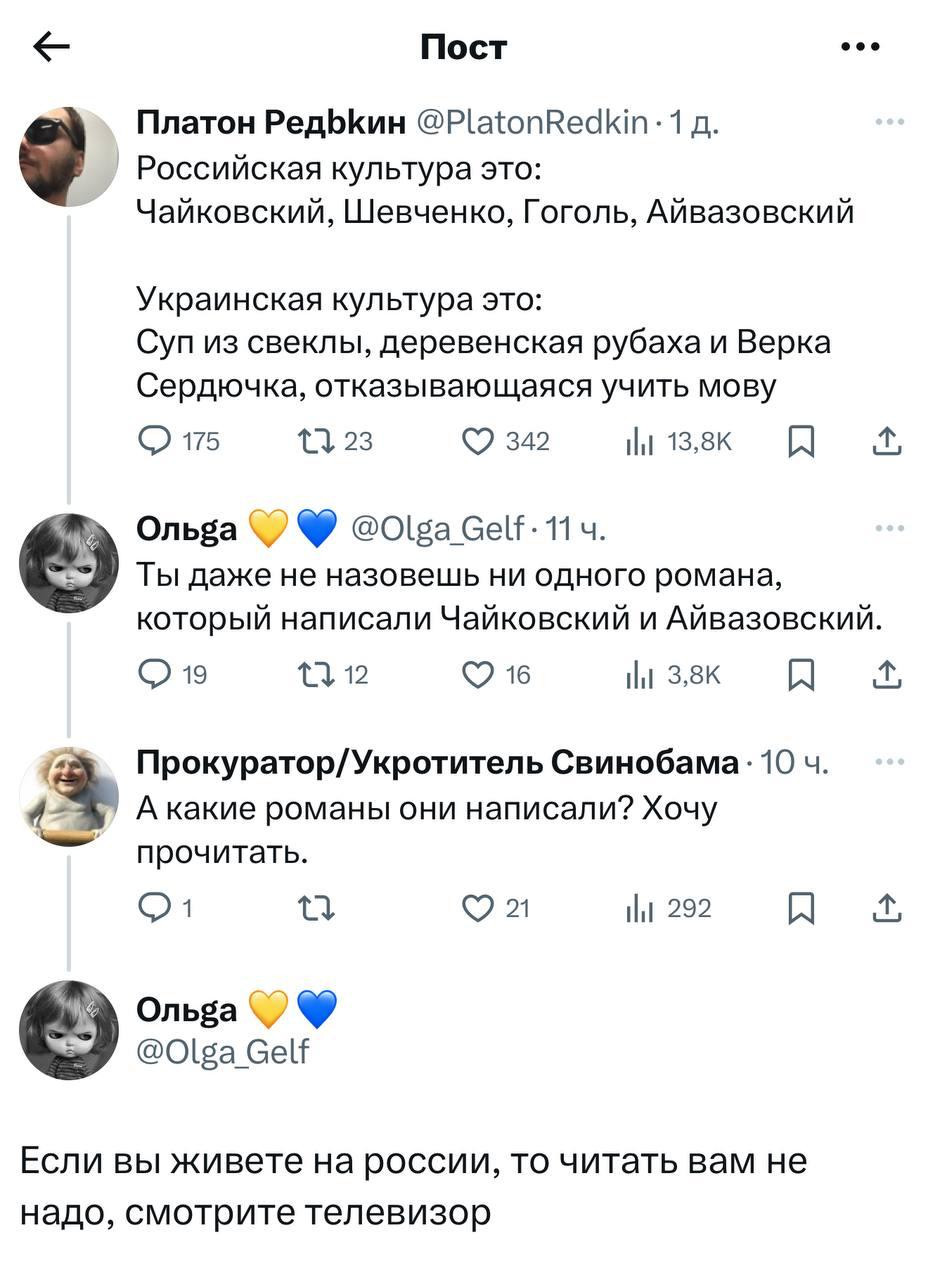Open more options on Ольга's first reply
Viewport: 928px width, 1280px height.
889,528
